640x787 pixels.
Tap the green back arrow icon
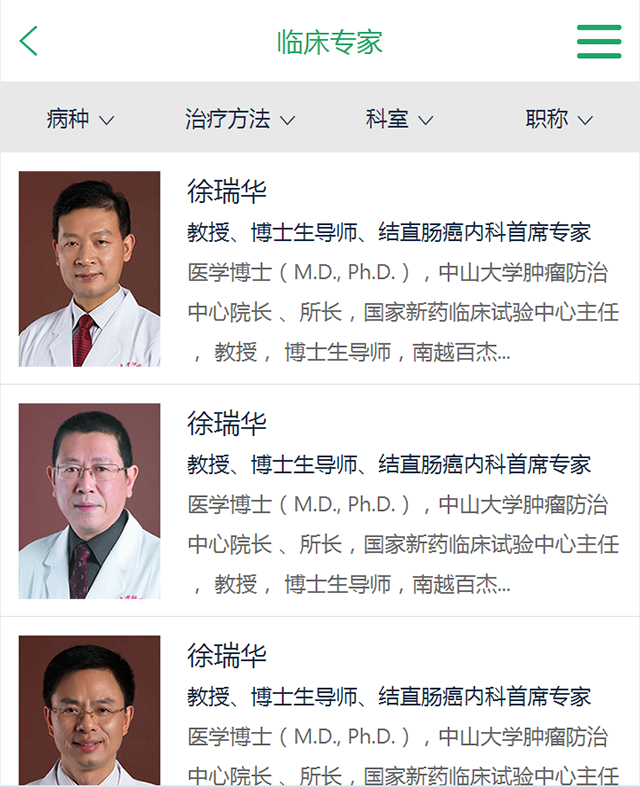(29, 41)
